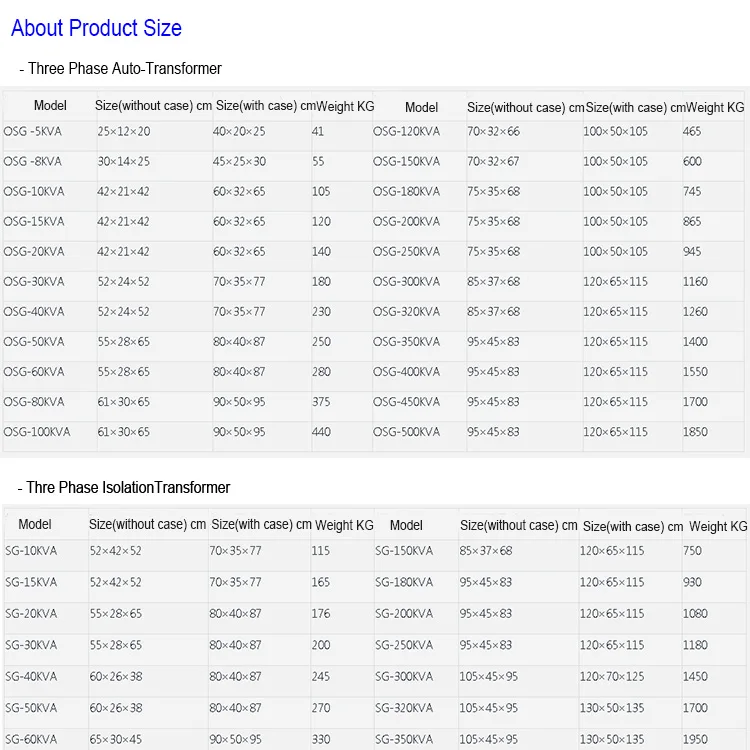This screenshot has width=750, height=750.
Task: Click the 120×70×125 with-case size cell
Action: click(x=612, y=677)
